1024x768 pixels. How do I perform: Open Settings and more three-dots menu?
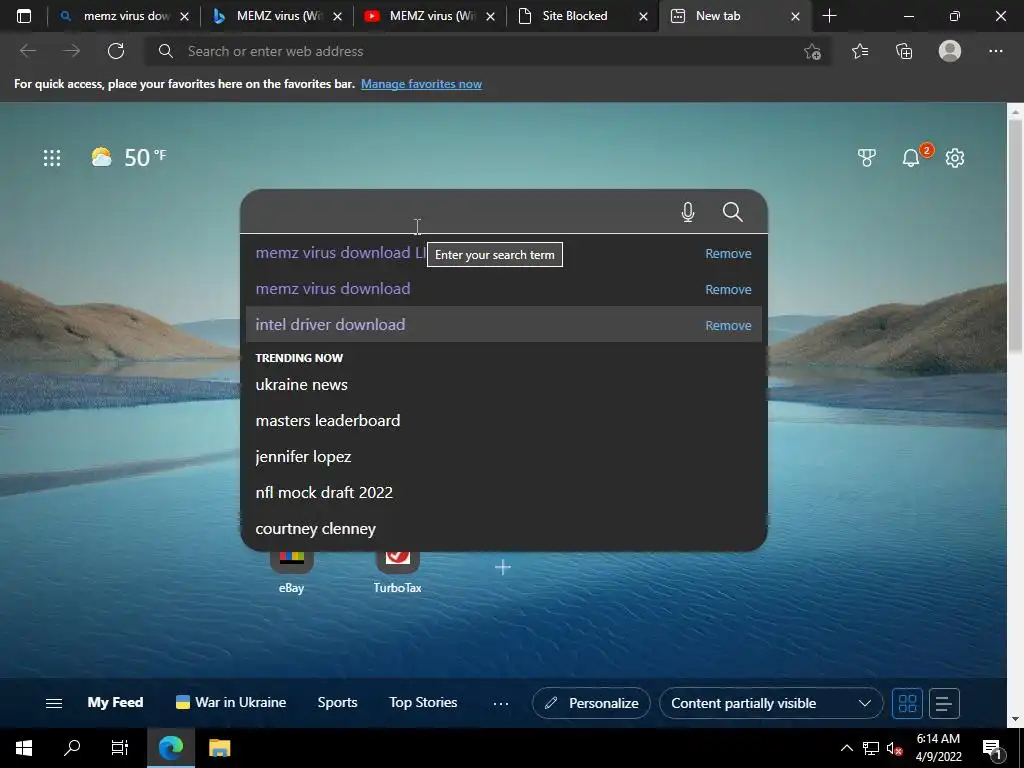pyautogui.click(x=995, y=51)
